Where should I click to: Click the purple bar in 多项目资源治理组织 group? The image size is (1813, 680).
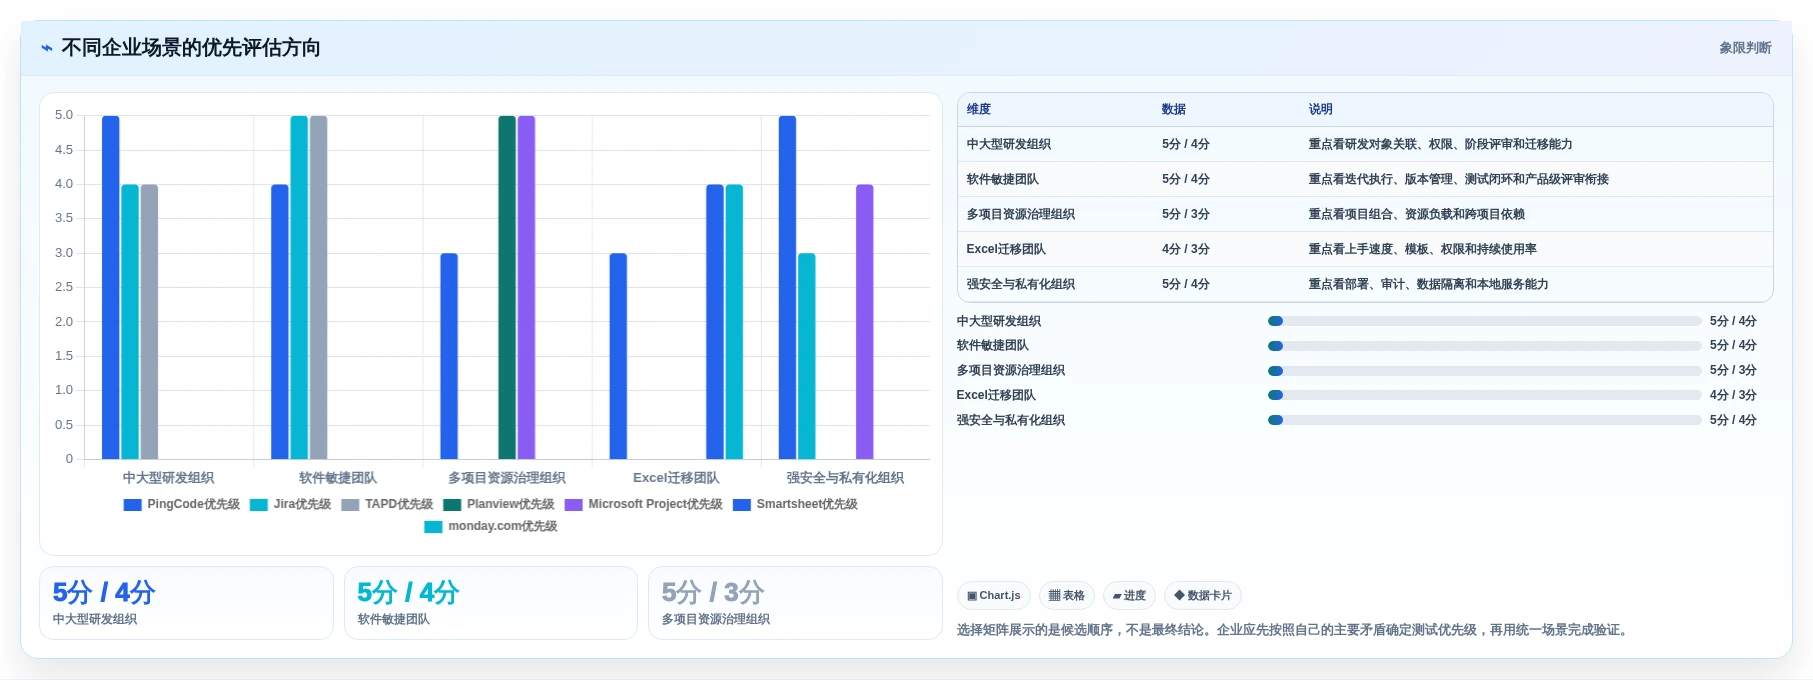click(x=526, y=288)
